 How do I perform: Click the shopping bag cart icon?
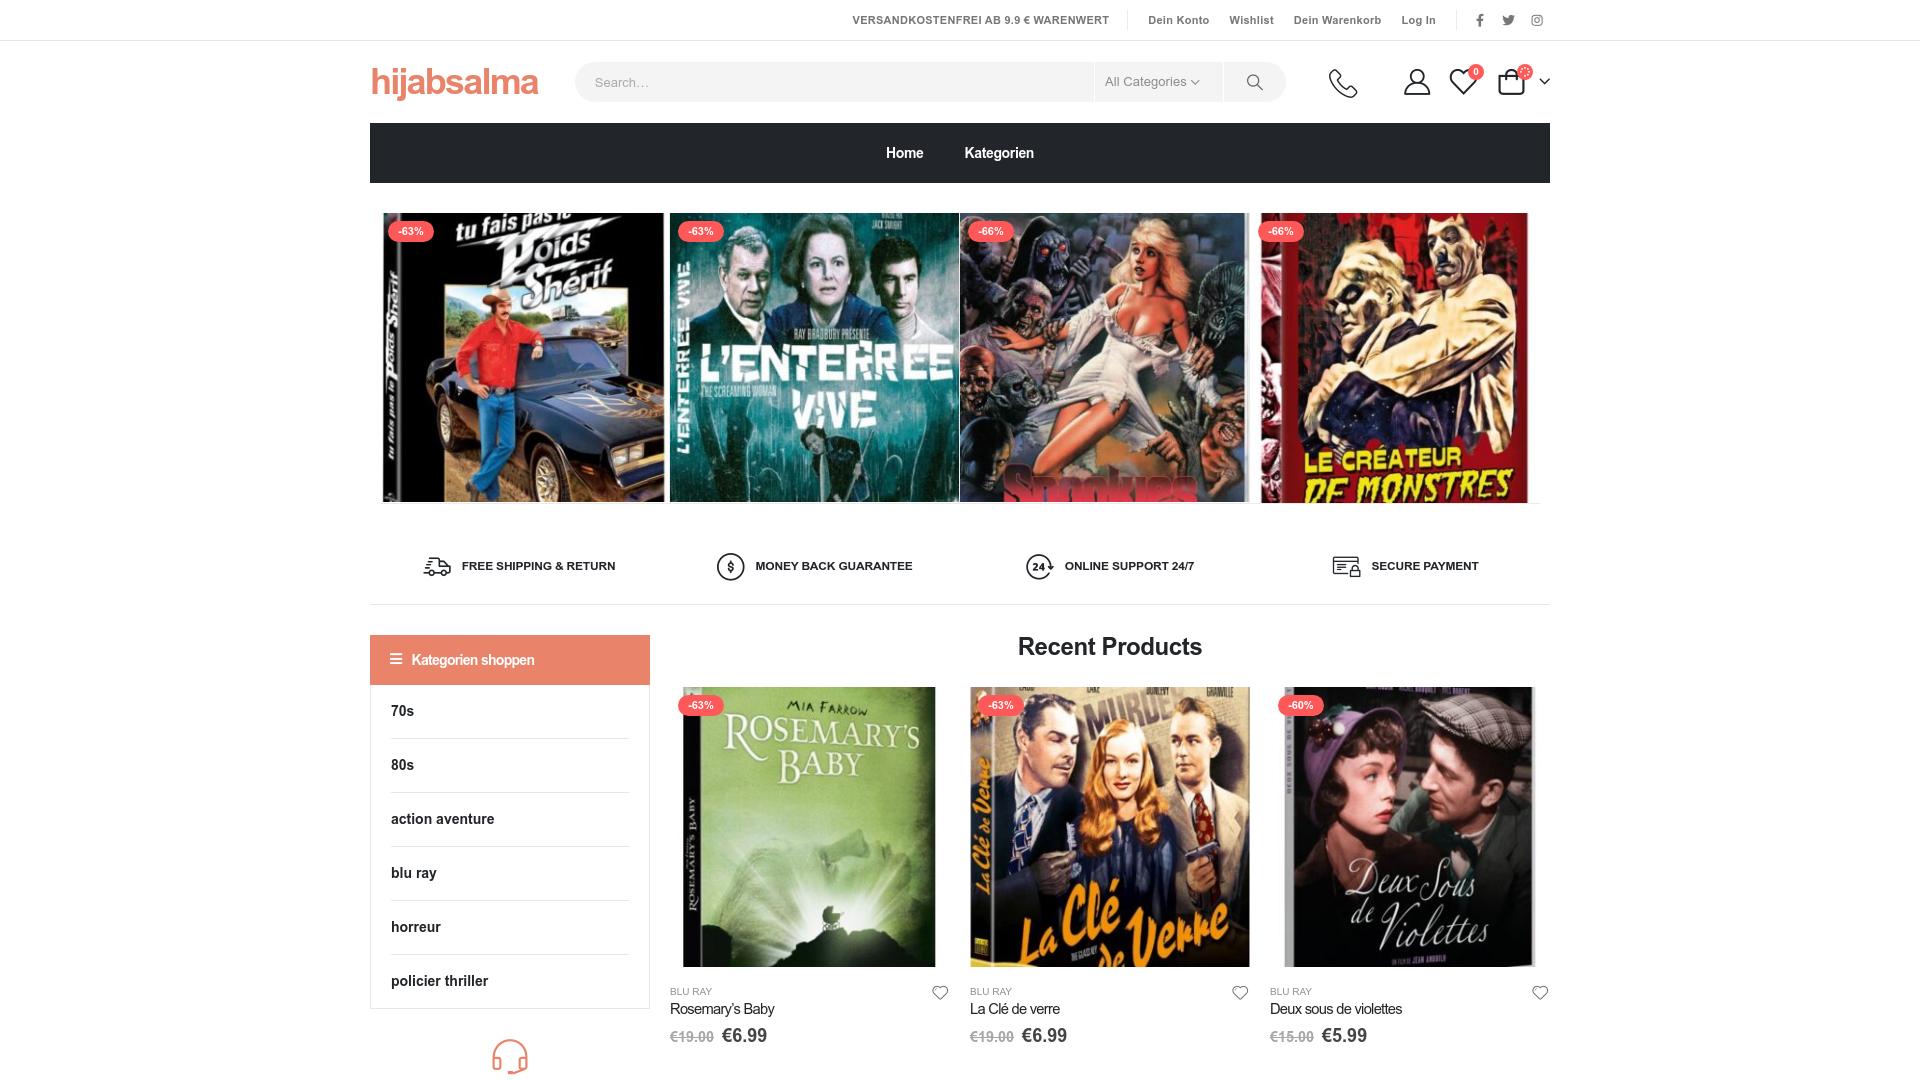pos(1511,82)
